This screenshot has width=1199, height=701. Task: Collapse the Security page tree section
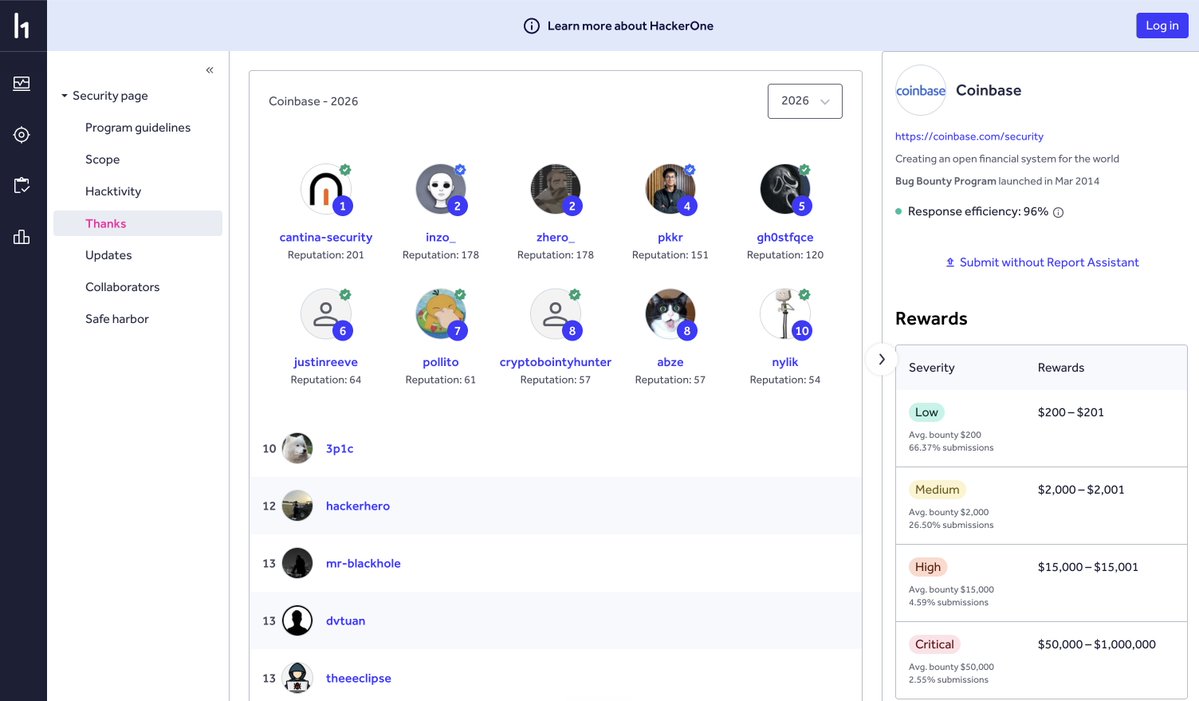[64, 96]
